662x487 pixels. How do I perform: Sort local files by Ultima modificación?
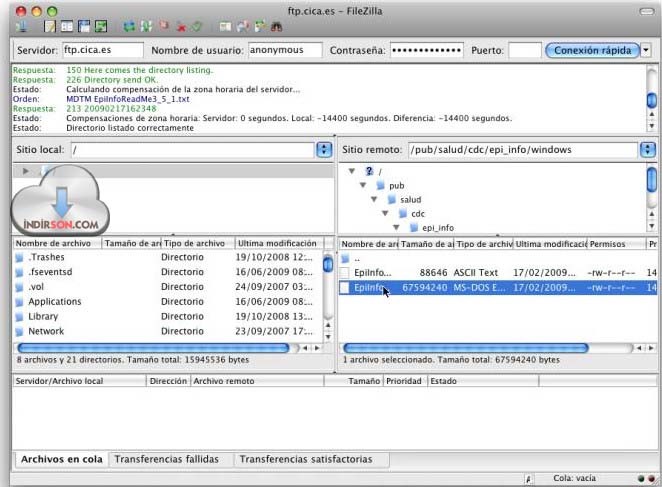tap(279, 243)
